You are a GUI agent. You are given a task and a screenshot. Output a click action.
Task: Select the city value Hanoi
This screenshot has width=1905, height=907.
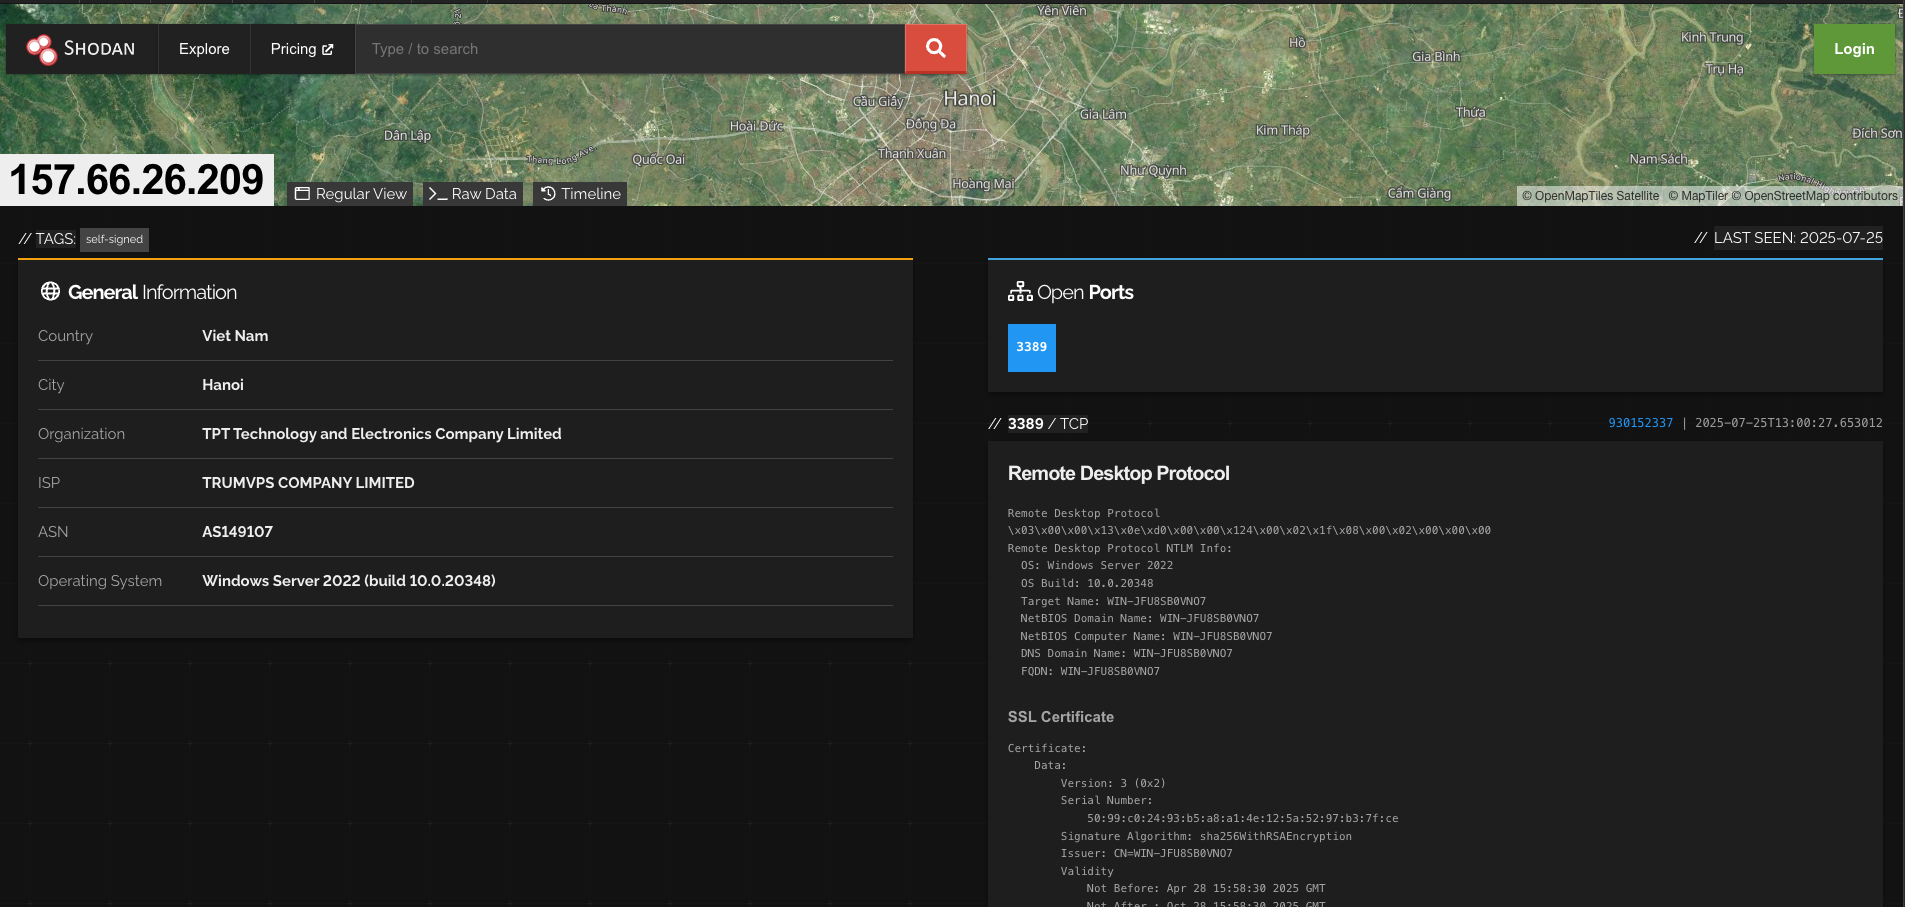pyautogui.click(x=223, y=385)
